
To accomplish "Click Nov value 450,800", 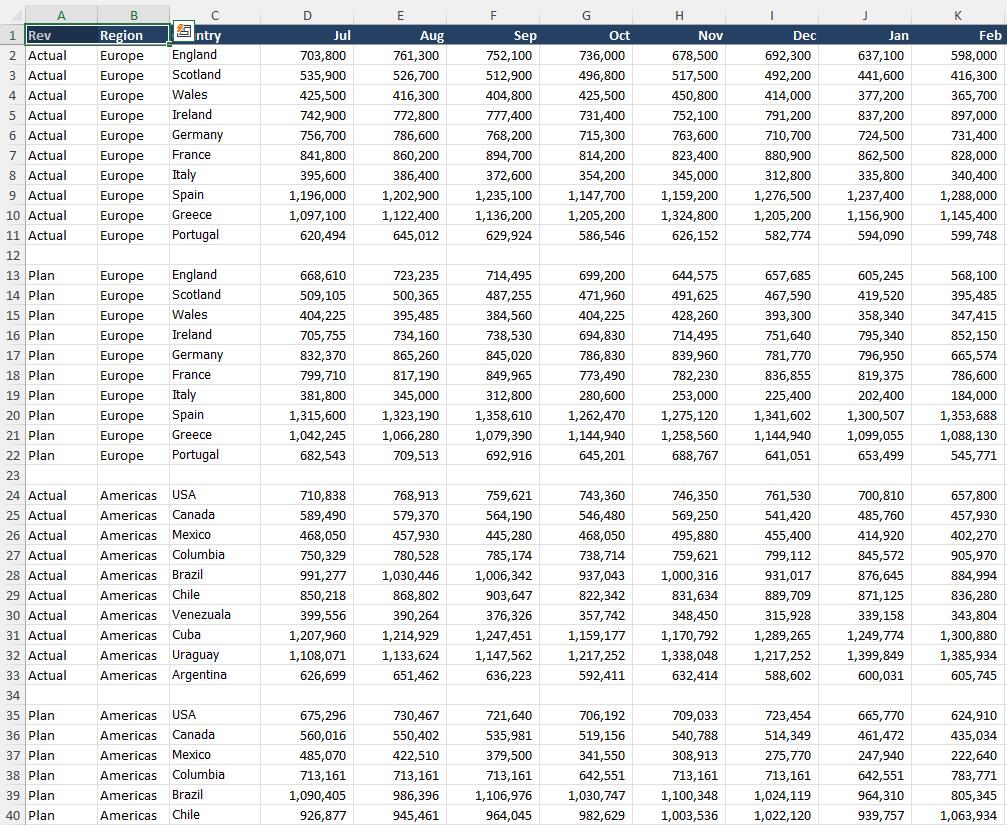I will [x=679, y=95].
